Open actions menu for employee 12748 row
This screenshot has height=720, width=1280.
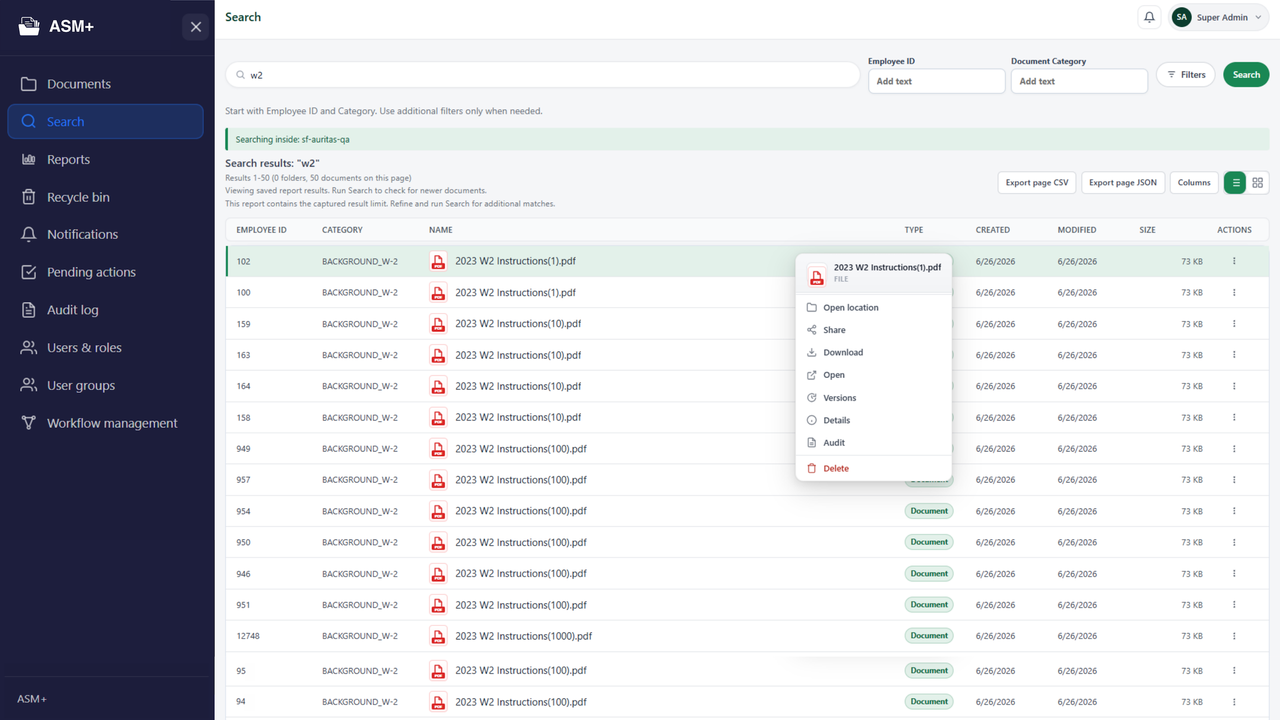(1234, 636)
